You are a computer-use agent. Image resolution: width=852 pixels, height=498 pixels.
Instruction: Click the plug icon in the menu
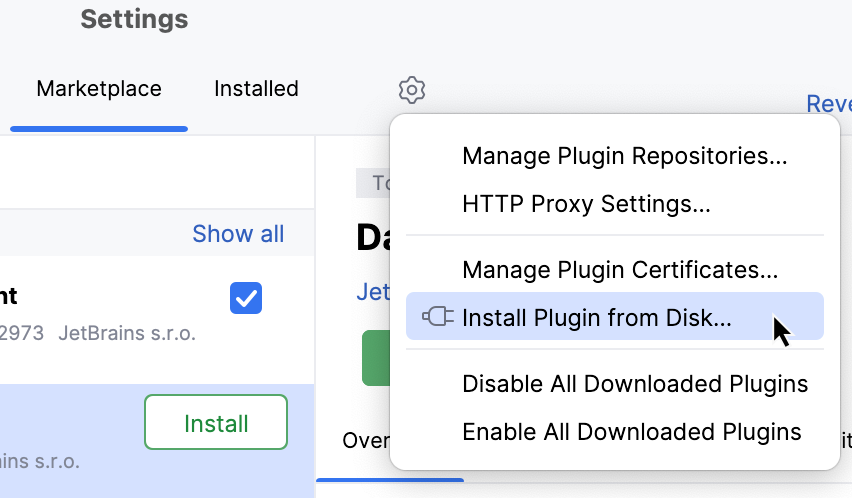(x=437, y=318)
